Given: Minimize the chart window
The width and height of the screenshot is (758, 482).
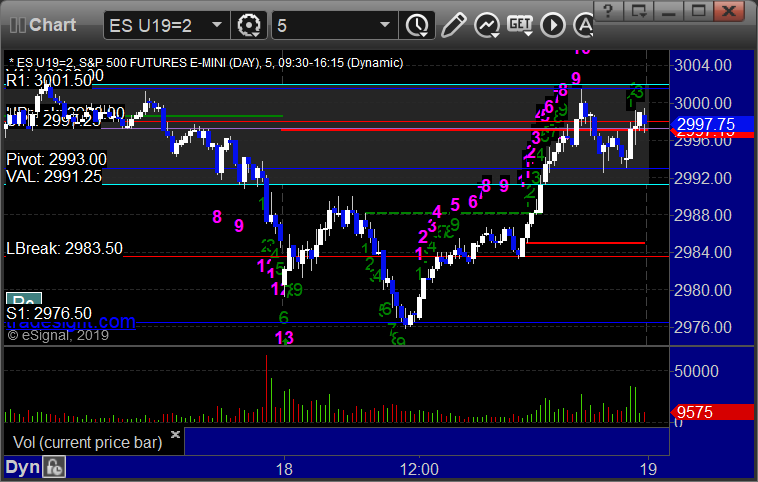Looking at the screenshot, I should click(668, 11).
